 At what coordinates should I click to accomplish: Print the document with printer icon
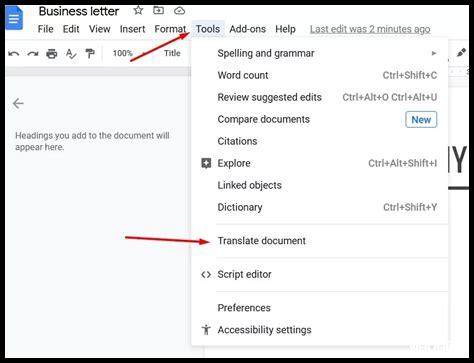[x=52, y=53]
